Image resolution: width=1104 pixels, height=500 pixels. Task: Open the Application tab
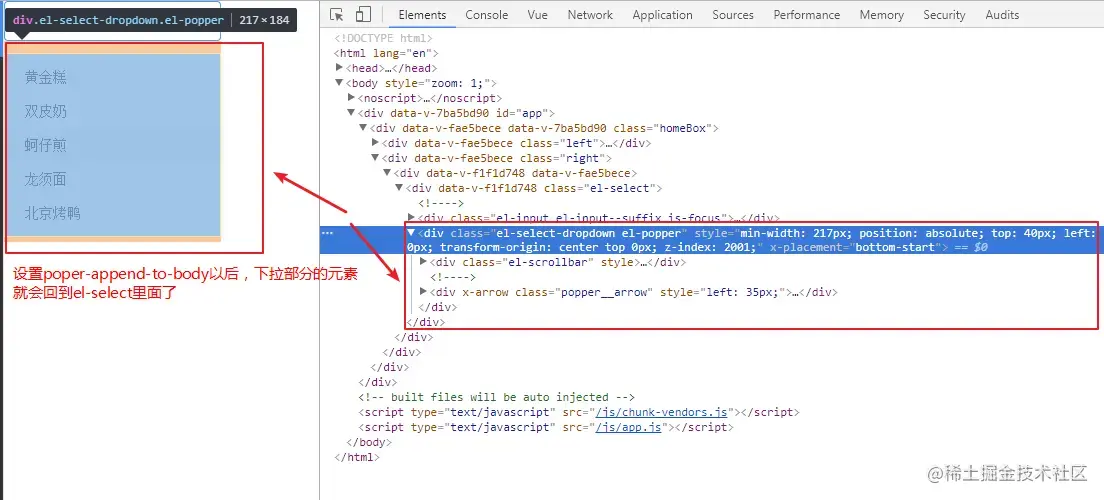pyautogui.click(x=663, y=15)
